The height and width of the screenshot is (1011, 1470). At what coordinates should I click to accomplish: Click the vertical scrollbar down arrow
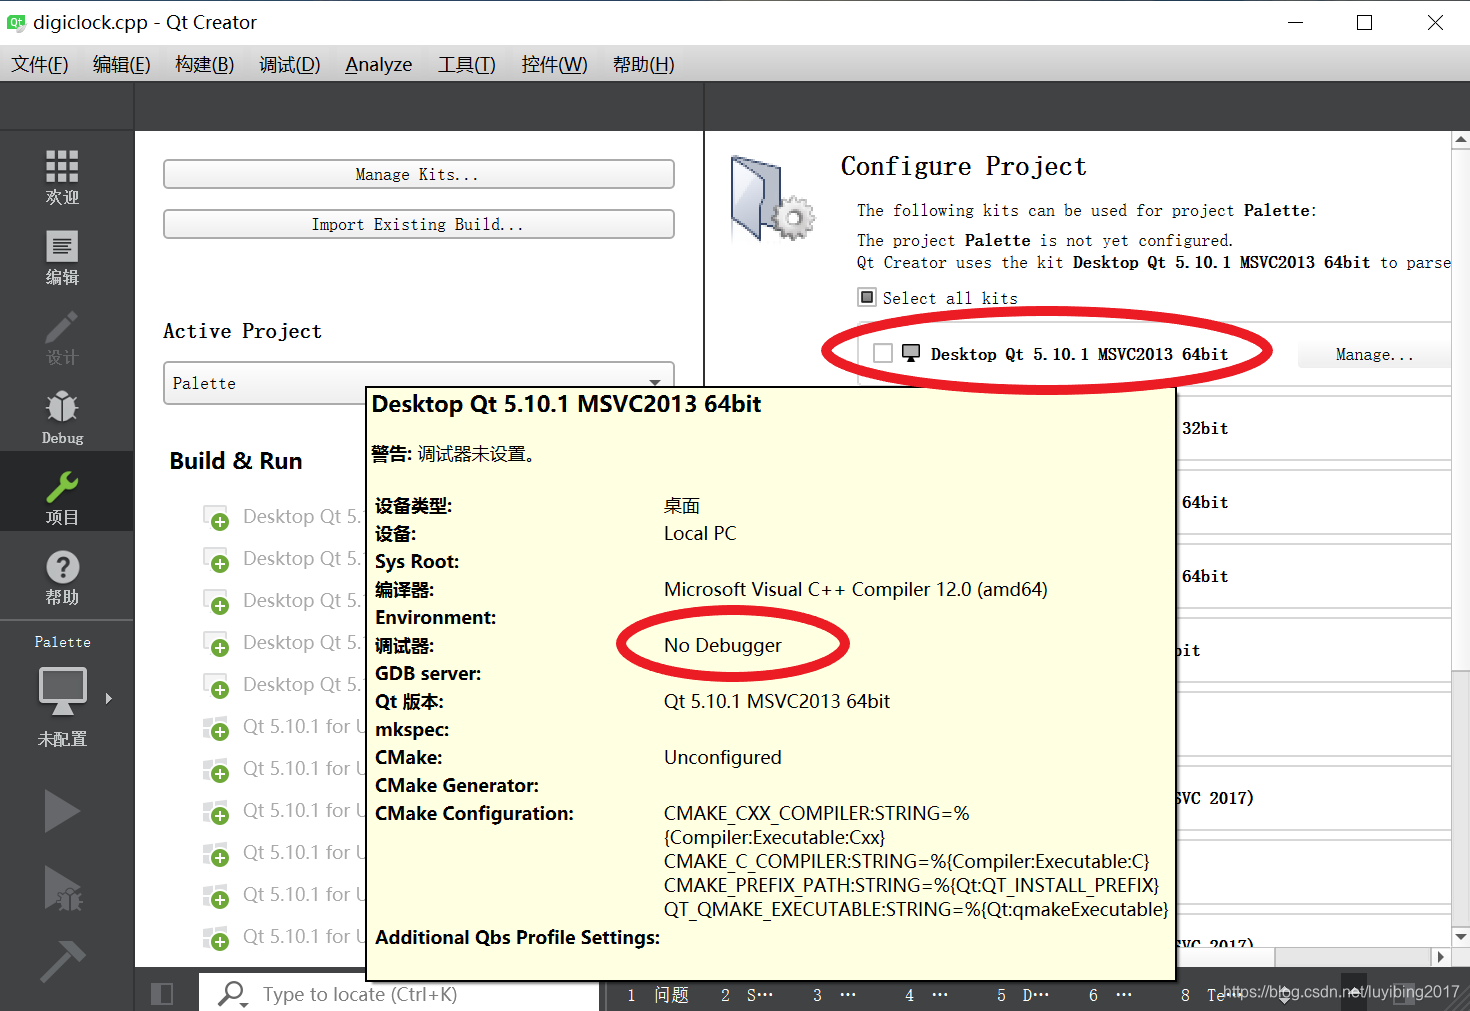(x=1461, y=937)
